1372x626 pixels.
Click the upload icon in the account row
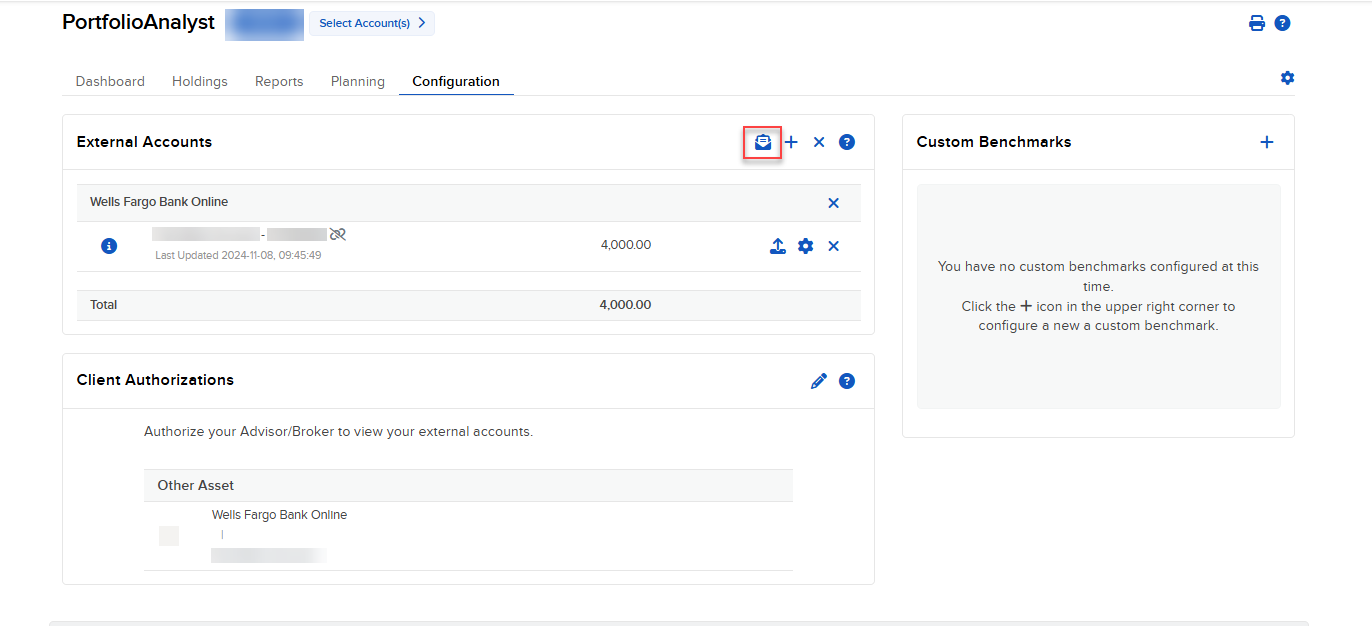[778, 246]
